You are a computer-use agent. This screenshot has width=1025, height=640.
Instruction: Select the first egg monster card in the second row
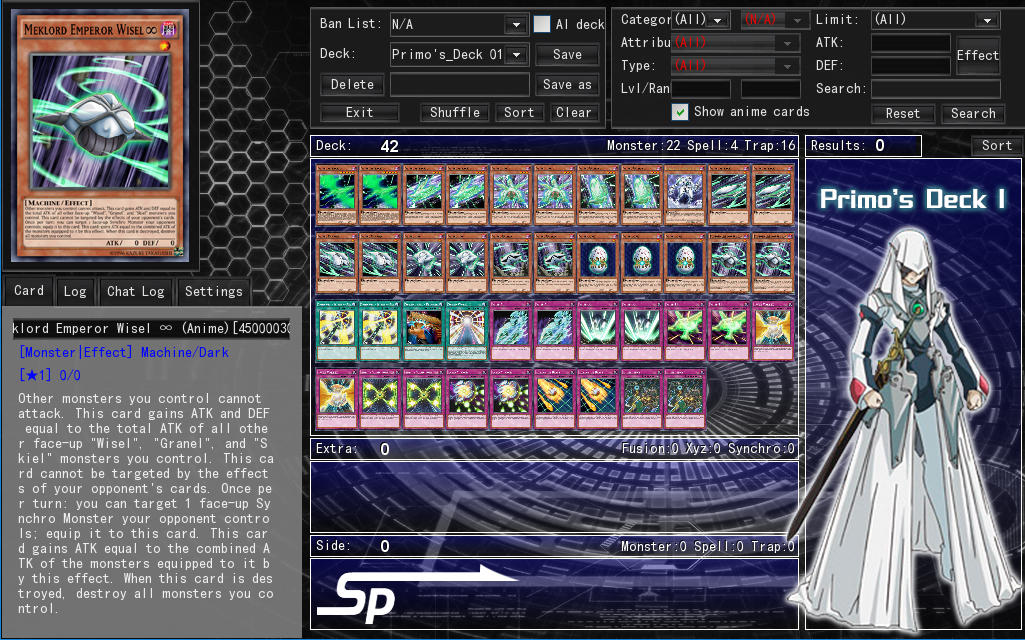tap(598, 262)
